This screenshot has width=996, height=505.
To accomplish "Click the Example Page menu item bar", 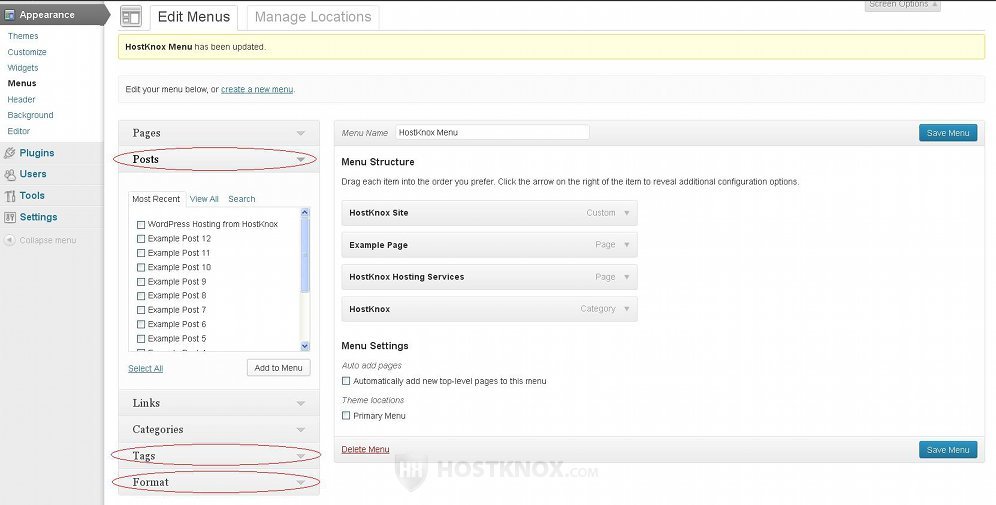I will tap(489, 245).
